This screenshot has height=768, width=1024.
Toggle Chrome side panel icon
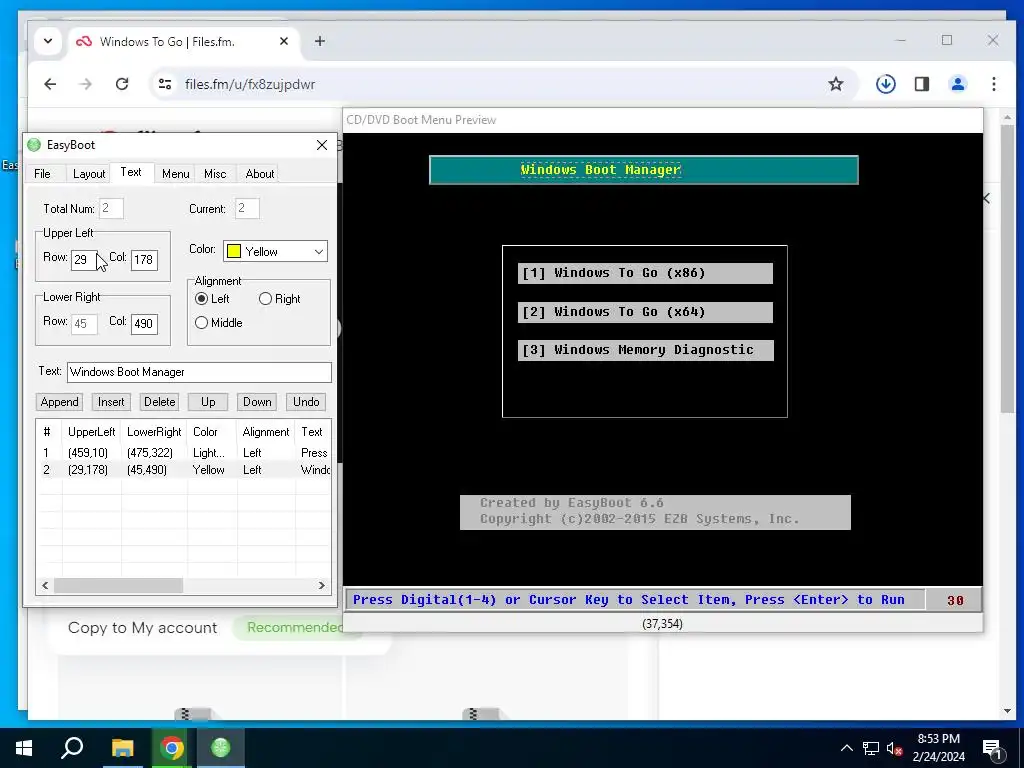tap(921, 84)
